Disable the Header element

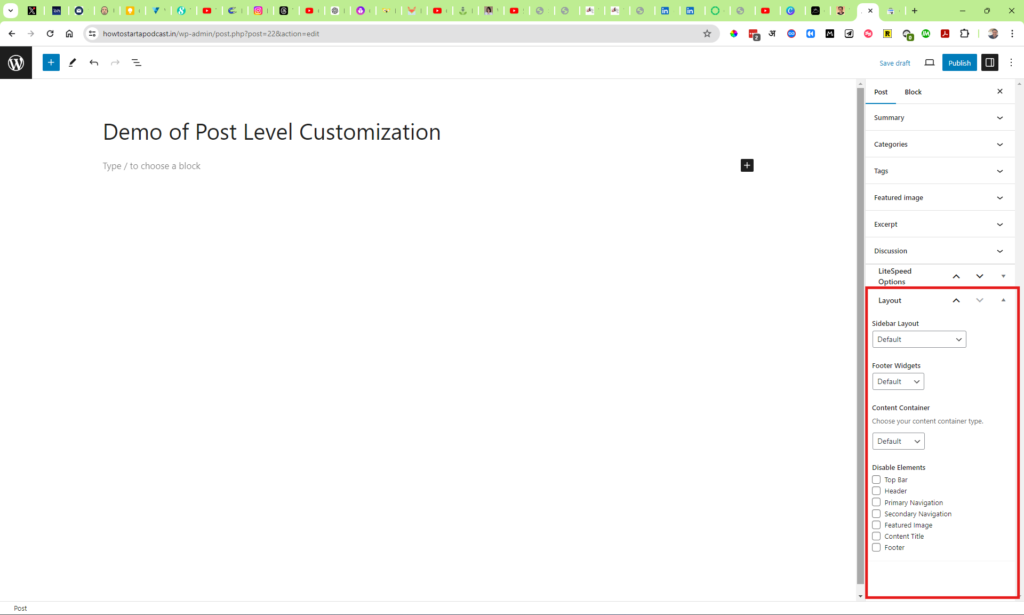(x=876, y=491)
